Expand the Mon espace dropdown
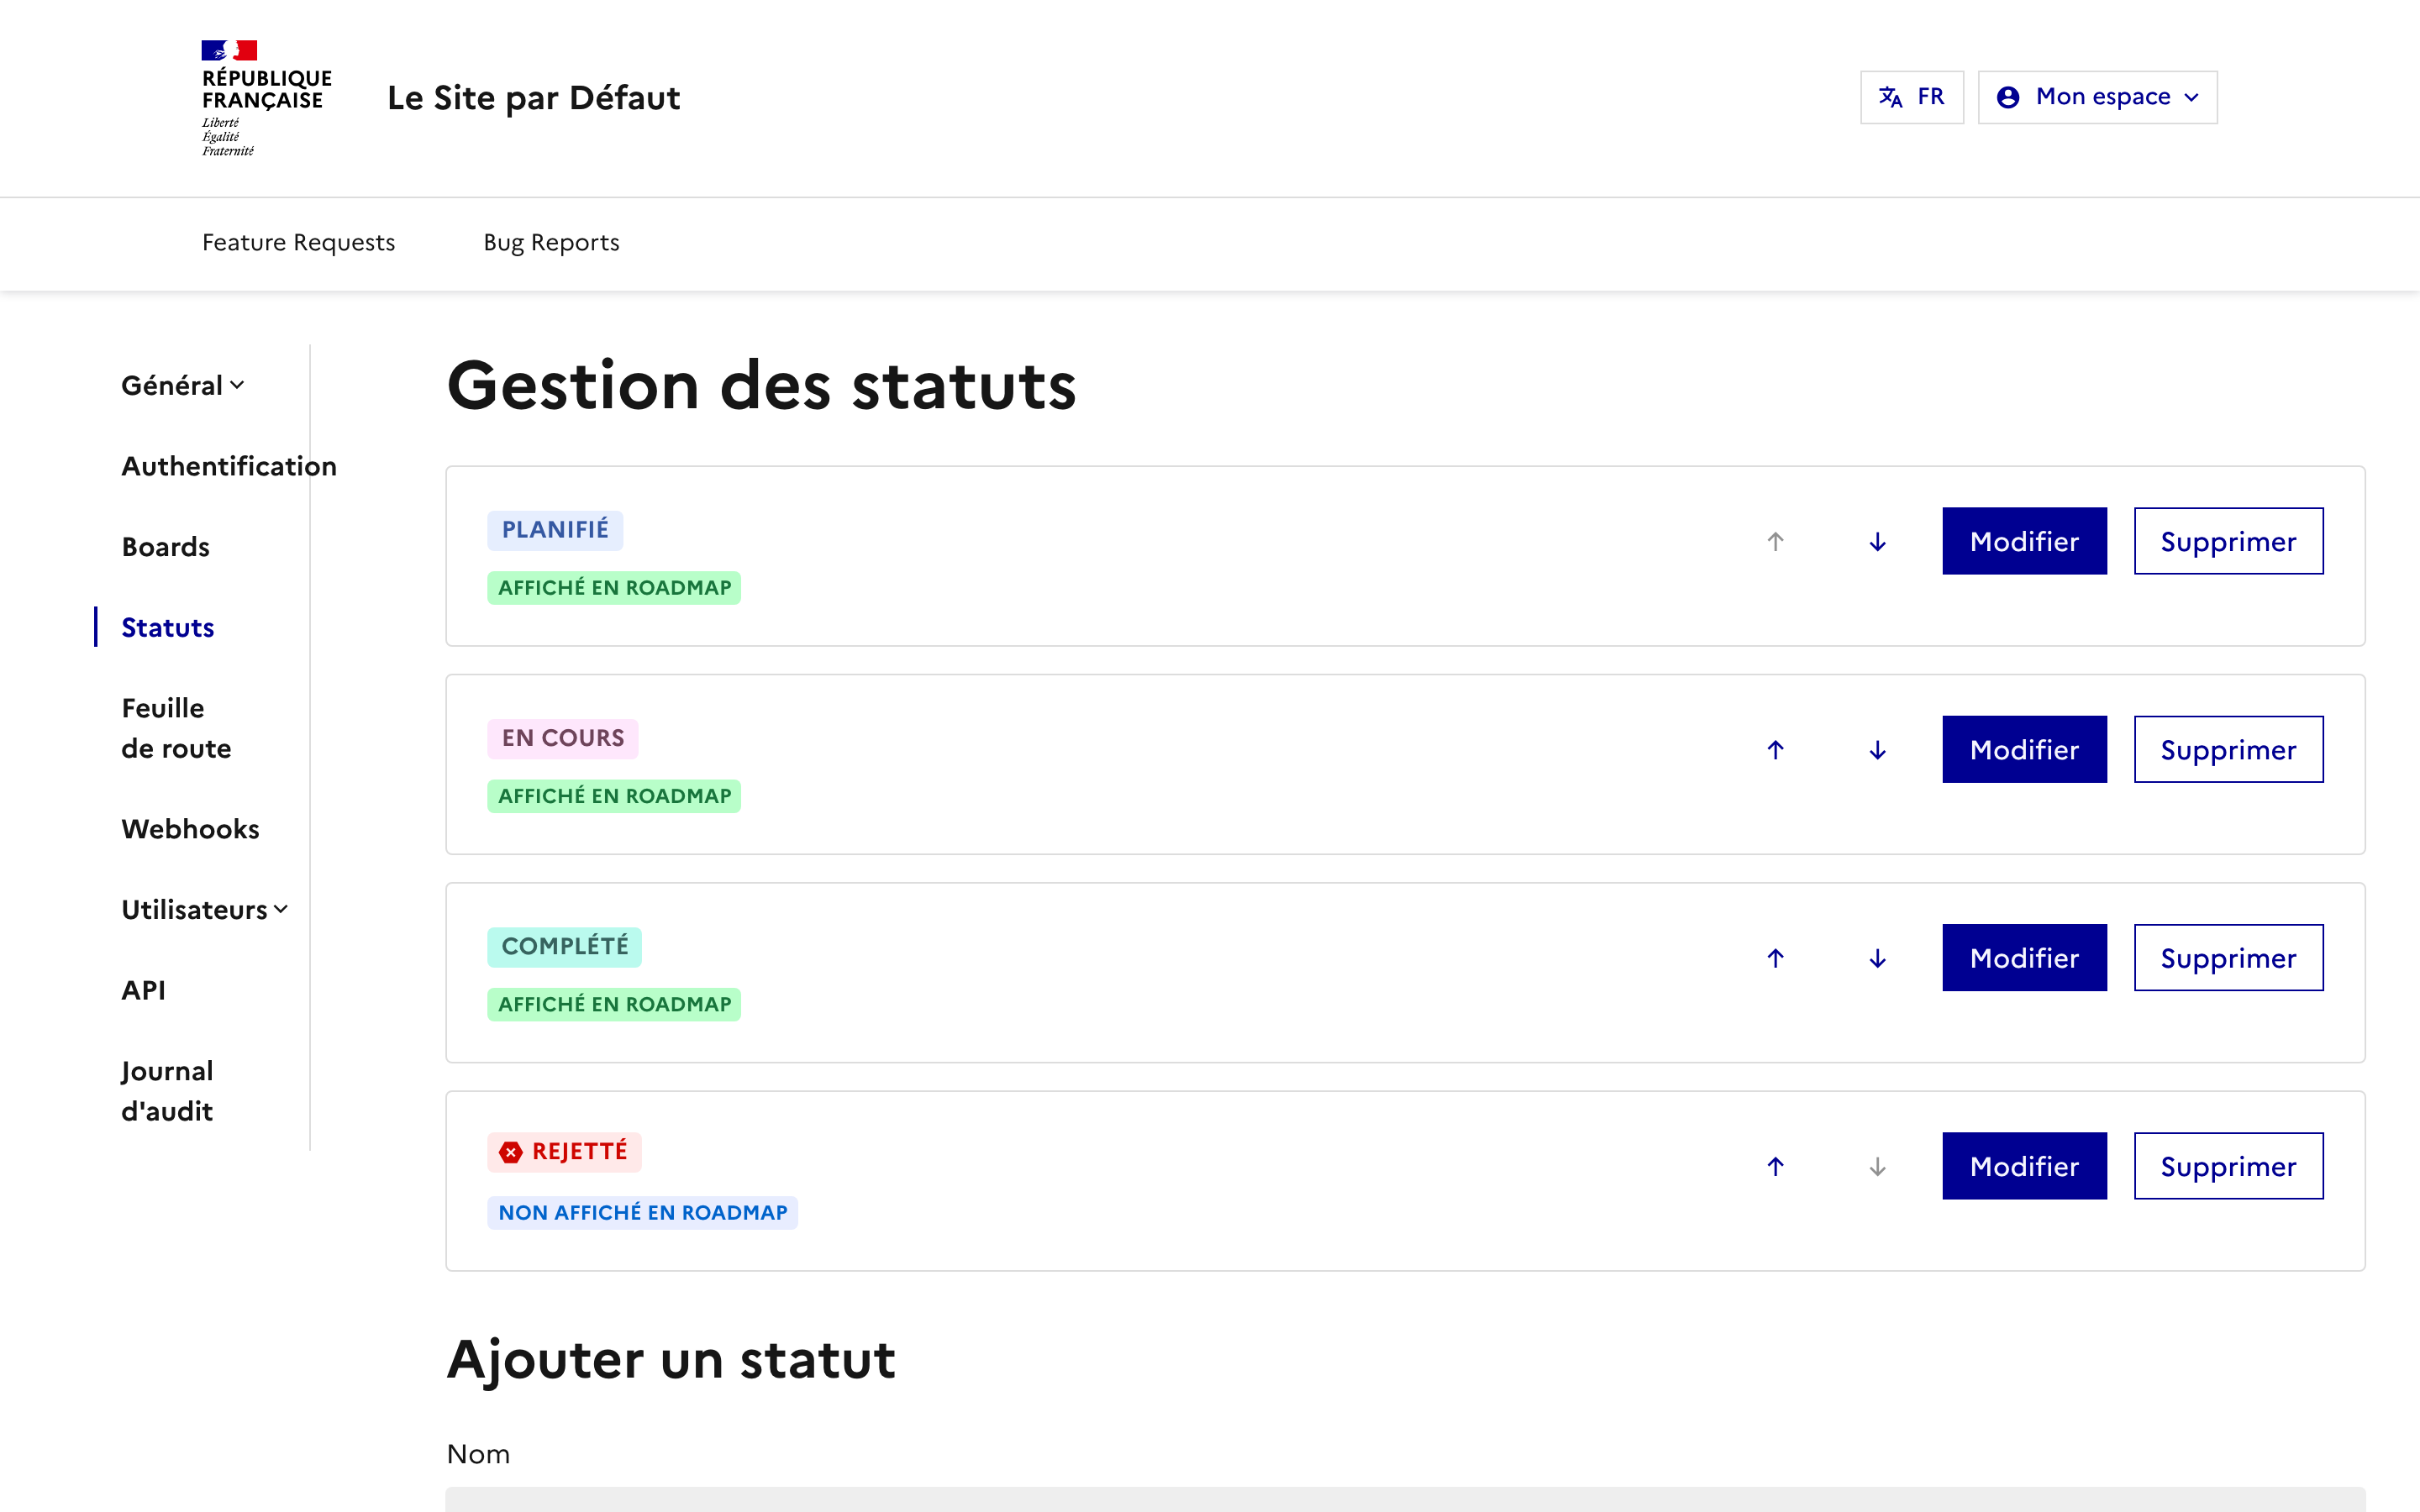 coord(2097,96)
